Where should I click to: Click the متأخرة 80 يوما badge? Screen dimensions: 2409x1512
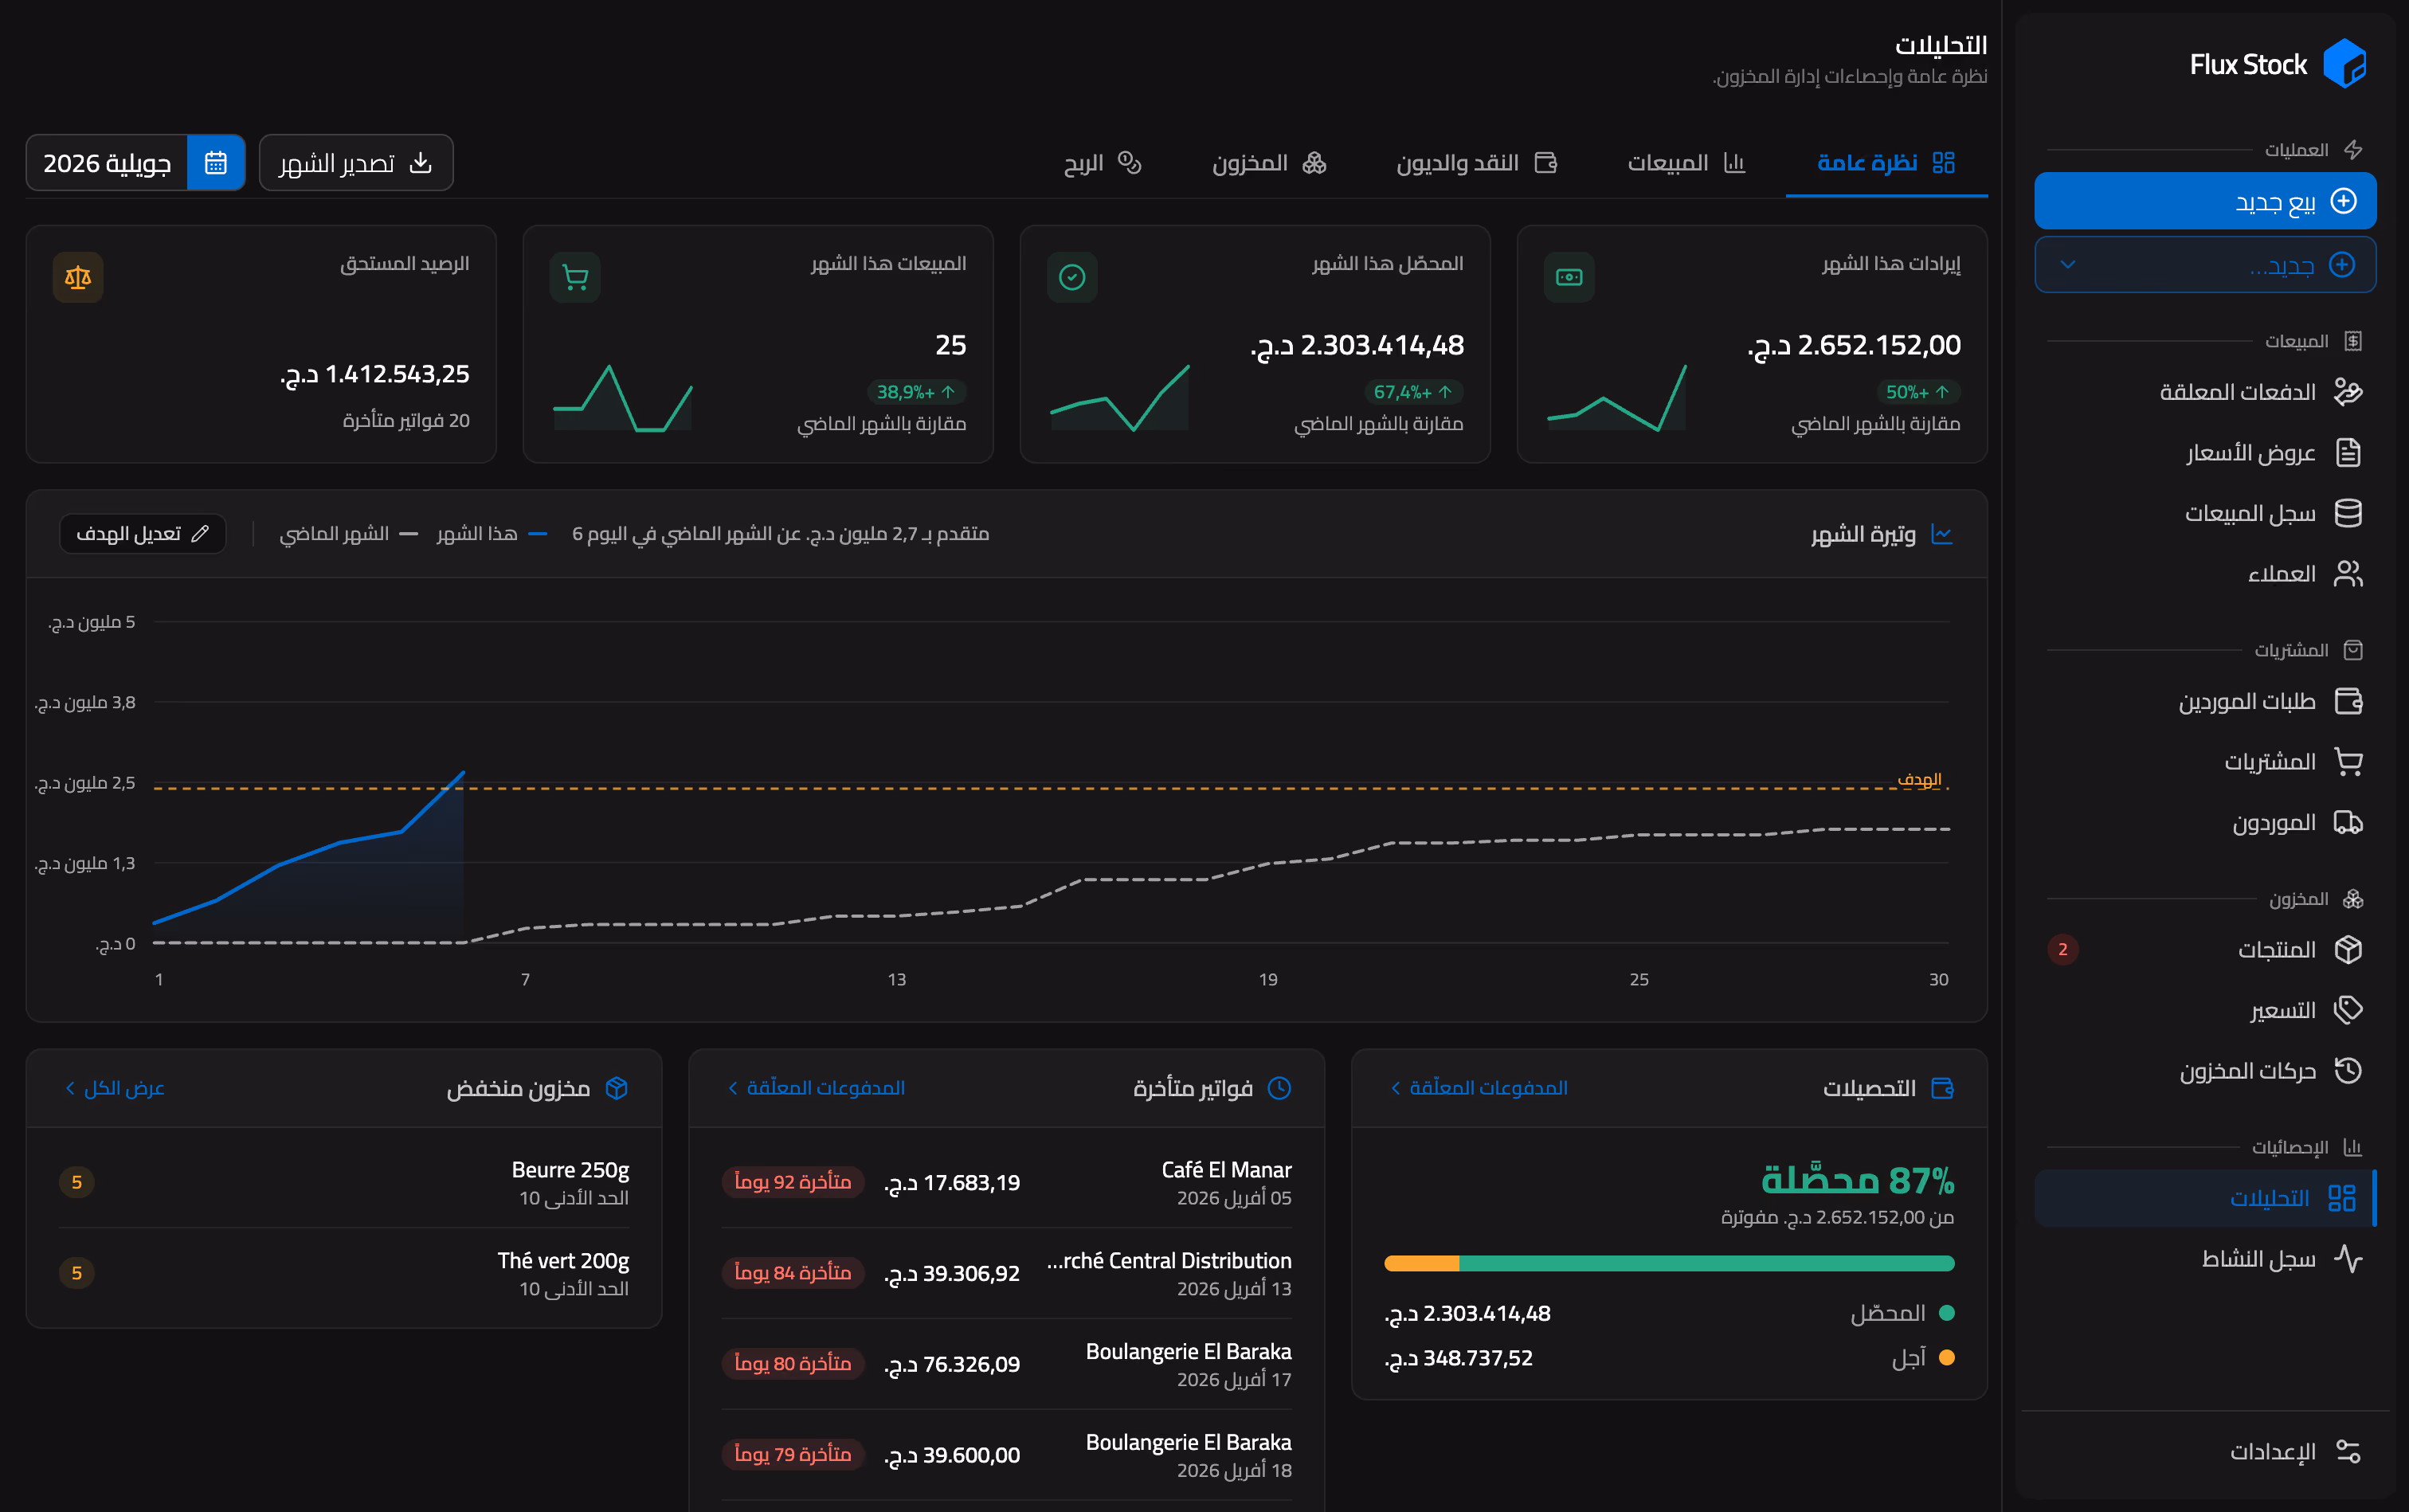[x=792, y=1364]
